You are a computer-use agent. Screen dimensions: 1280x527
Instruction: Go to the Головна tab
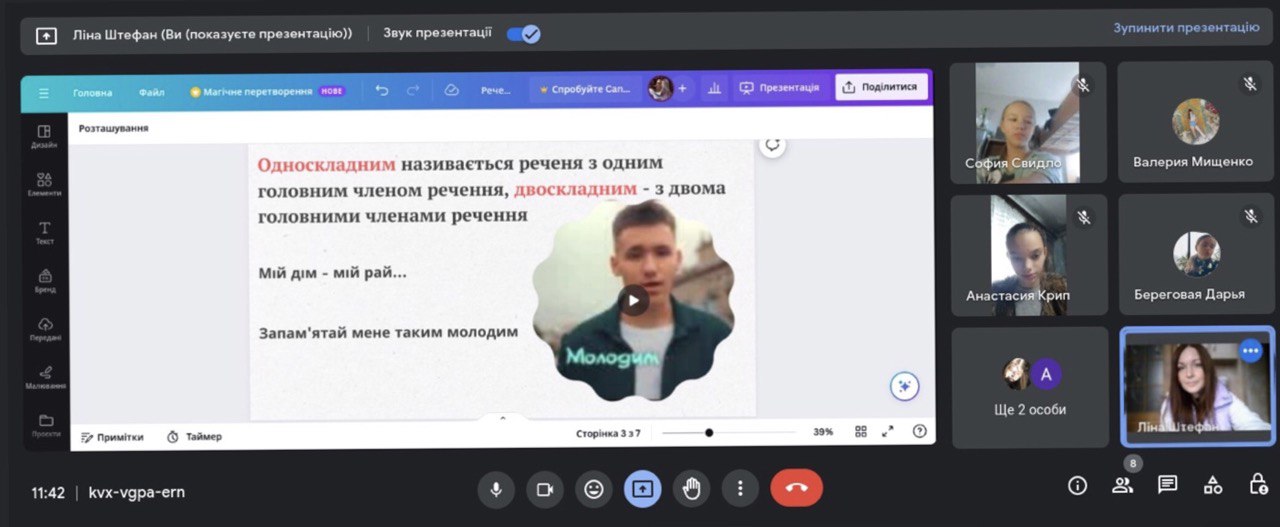(92, 92)
